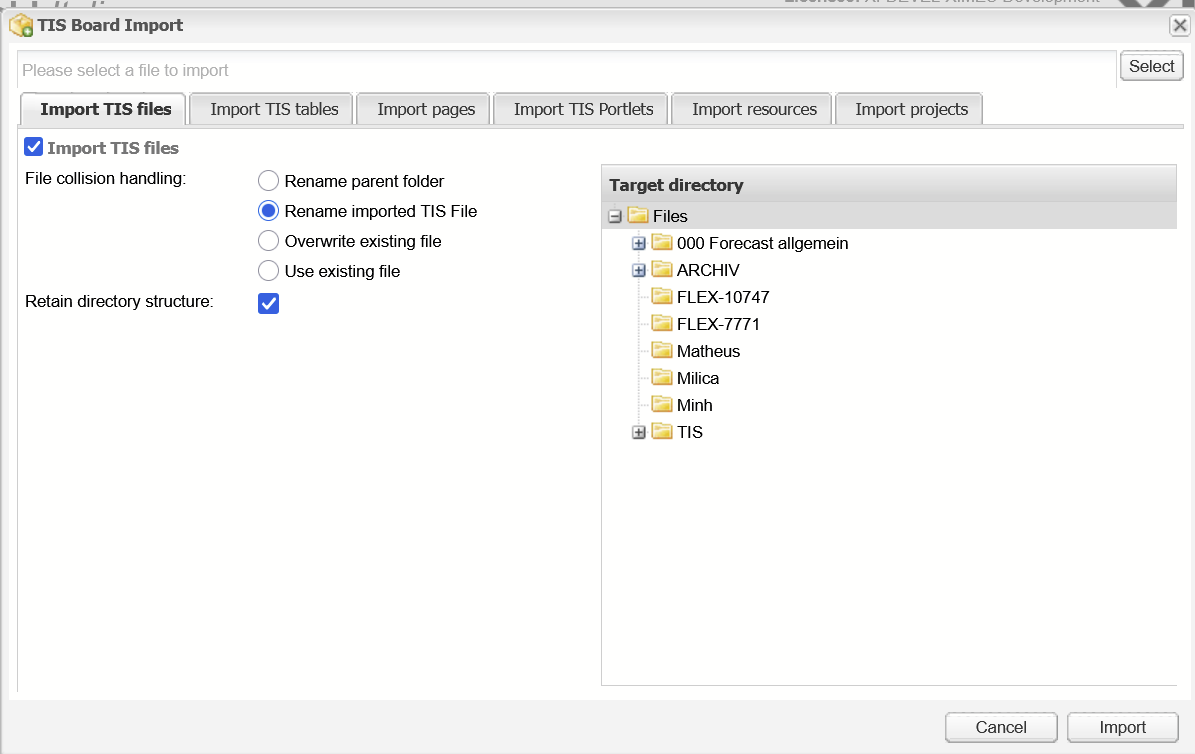Screen dimensions: 1195x754
Task: Close the TIS Board Import dialog
Action: click(x=1180, y=25)
